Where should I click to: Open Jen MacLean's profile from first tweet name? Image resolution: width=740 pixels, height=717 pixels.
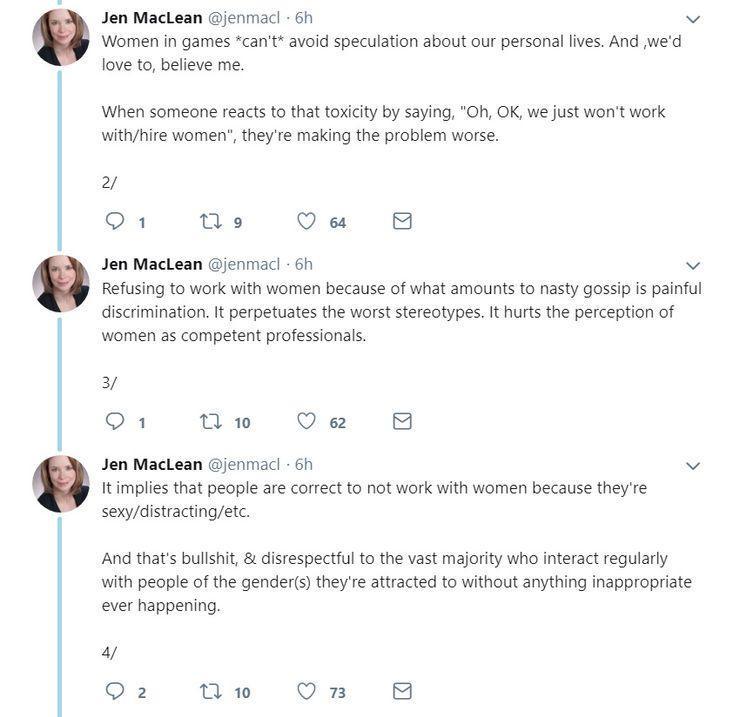coord(152,18)
